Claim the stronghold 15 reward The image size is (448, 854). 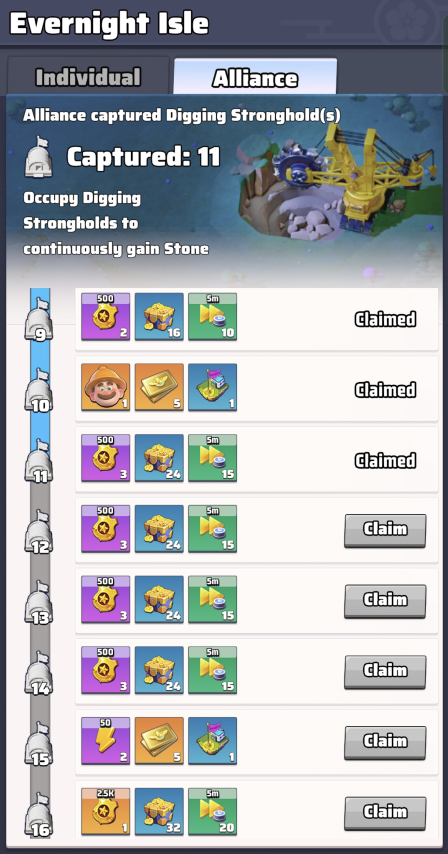(x=385, y=742)
